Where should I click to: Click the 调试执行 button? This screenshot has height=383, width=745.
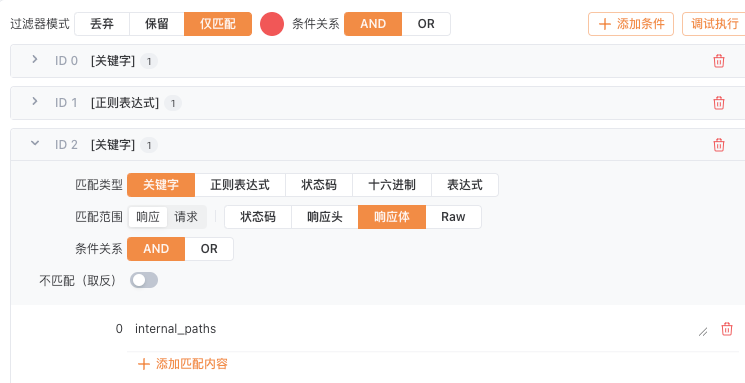714,24
